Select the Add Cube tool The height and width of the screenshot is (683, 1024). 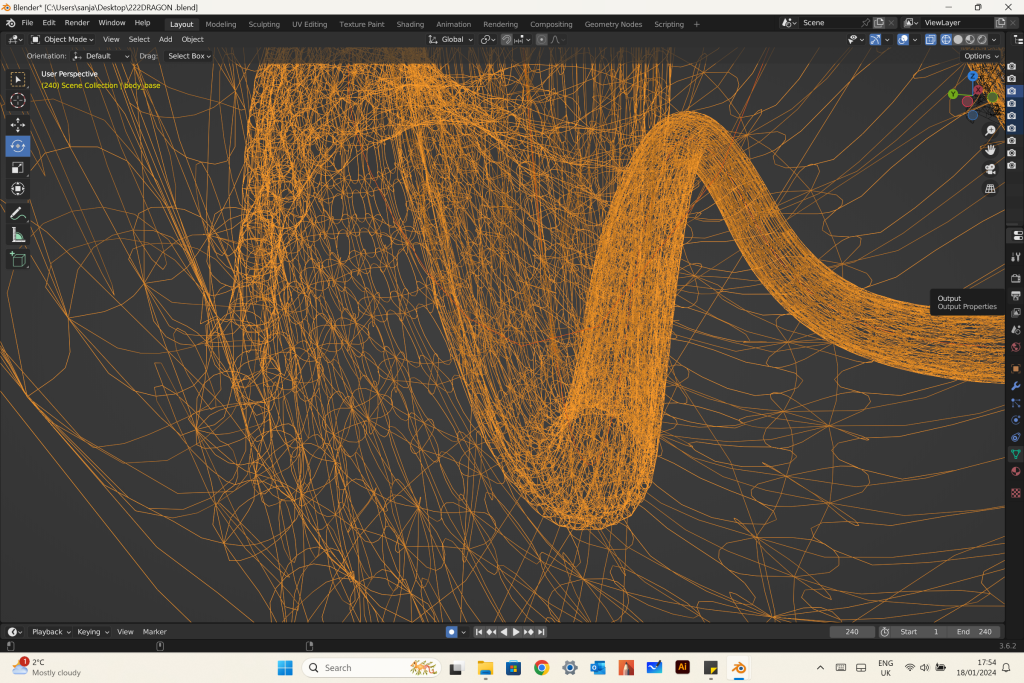click(x=18, y=259)
